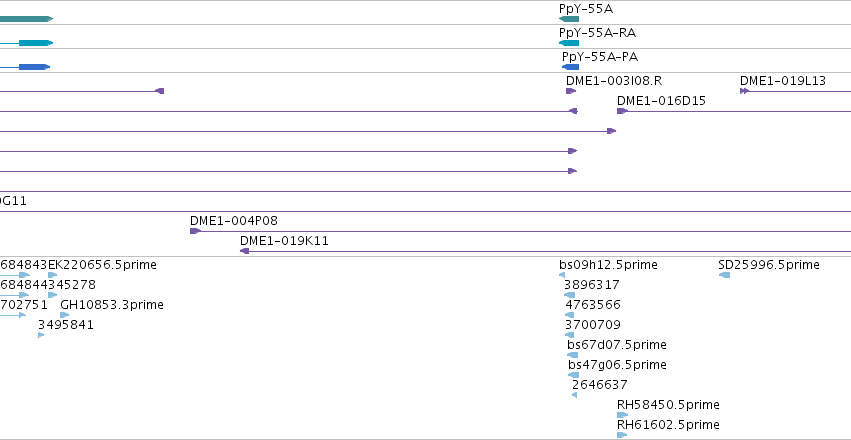This screenshot has width=851, height=440.
Task: Click the DME1-019K11 label
Action: click(284, 241)
